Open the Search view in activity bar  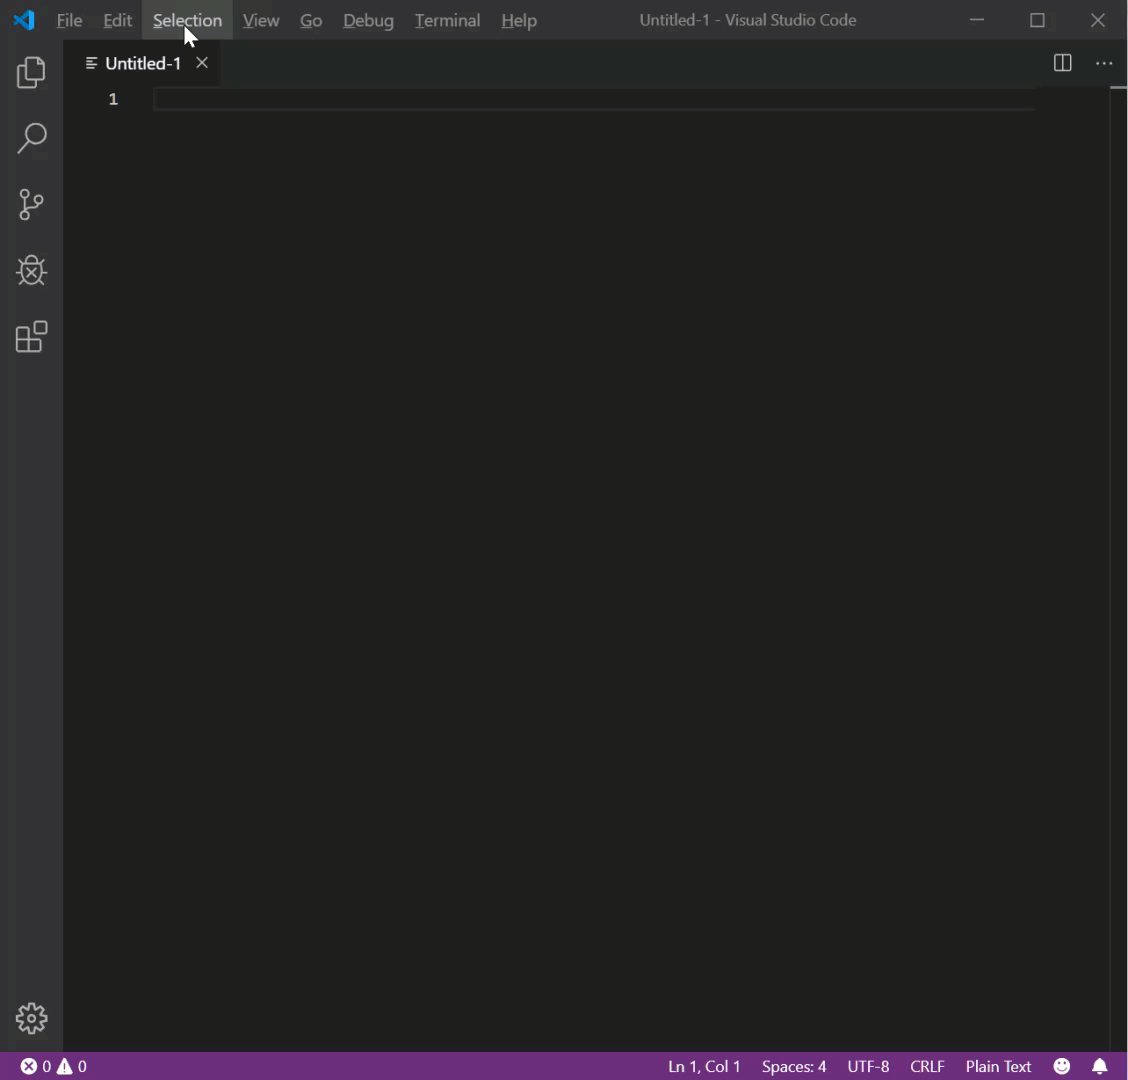31,138
